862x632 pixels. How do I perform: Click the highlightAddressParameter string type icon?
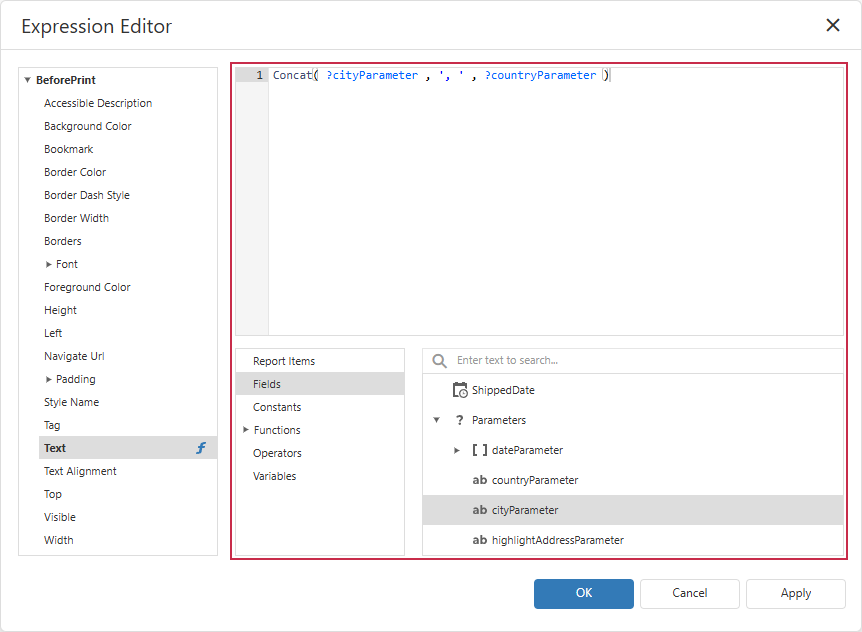(479, 540)
